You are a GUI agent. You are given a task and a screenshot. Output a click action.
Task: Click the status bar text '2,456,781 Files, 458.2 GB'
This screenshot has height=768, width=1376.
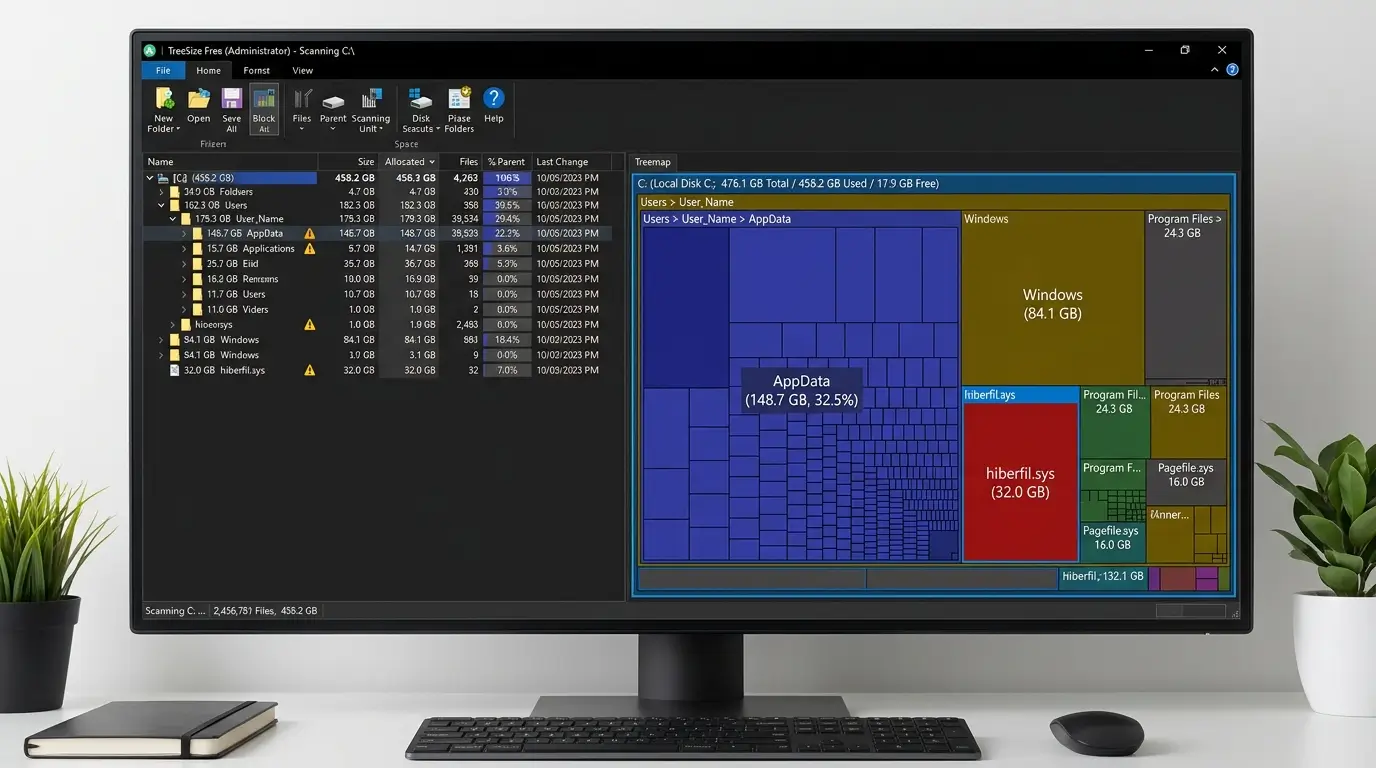[265, 611]
